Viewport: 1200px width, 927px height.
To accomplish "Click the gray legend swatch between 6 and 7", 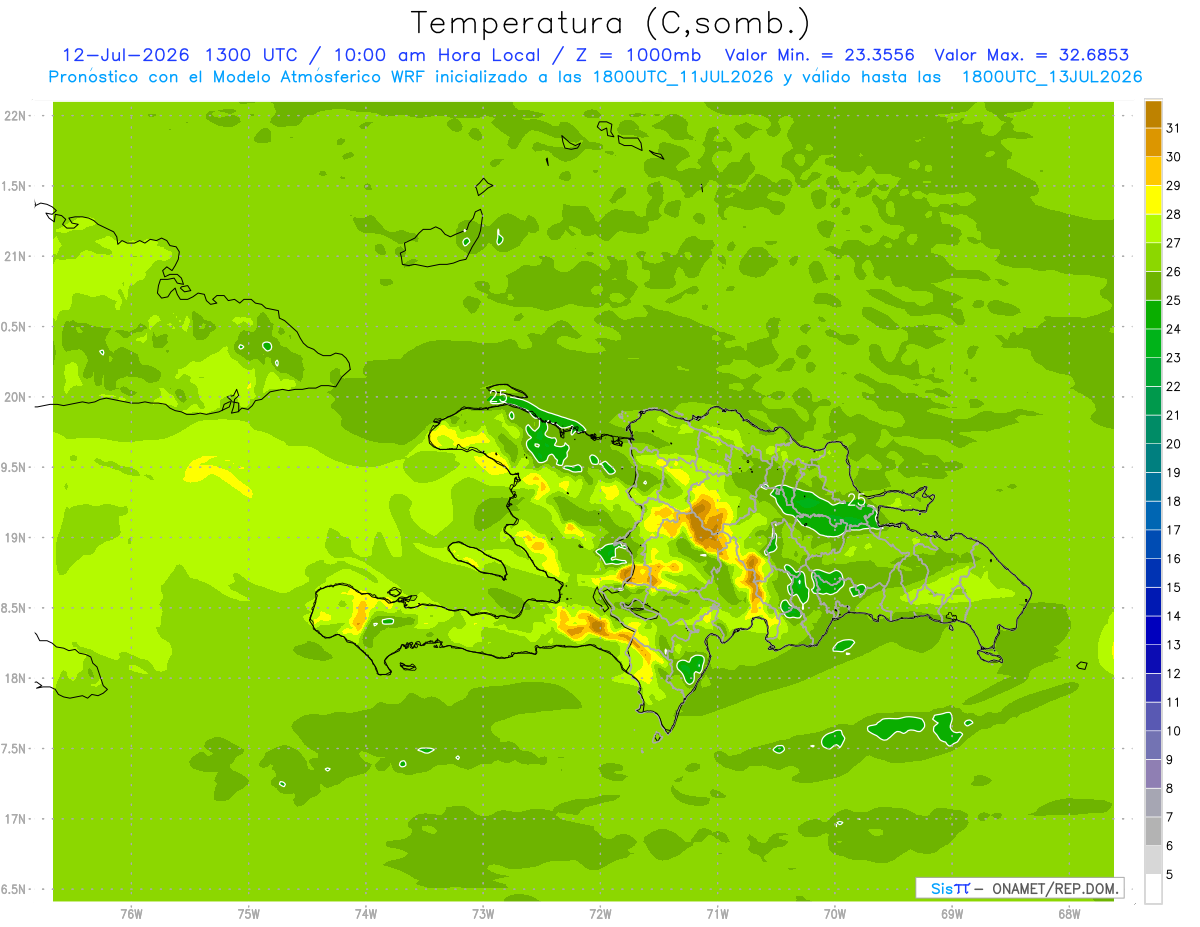I will point(1153,831).
